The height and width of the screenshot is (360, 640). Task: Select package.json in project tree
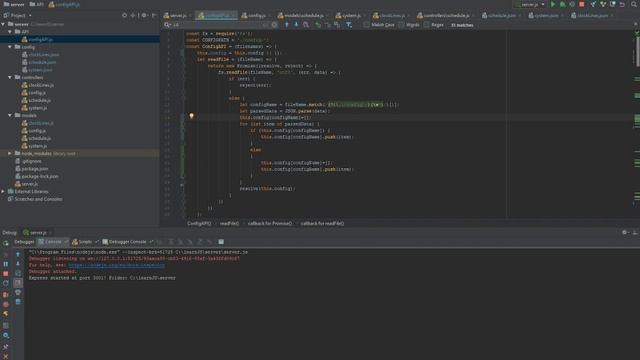(x=35, y=169)
